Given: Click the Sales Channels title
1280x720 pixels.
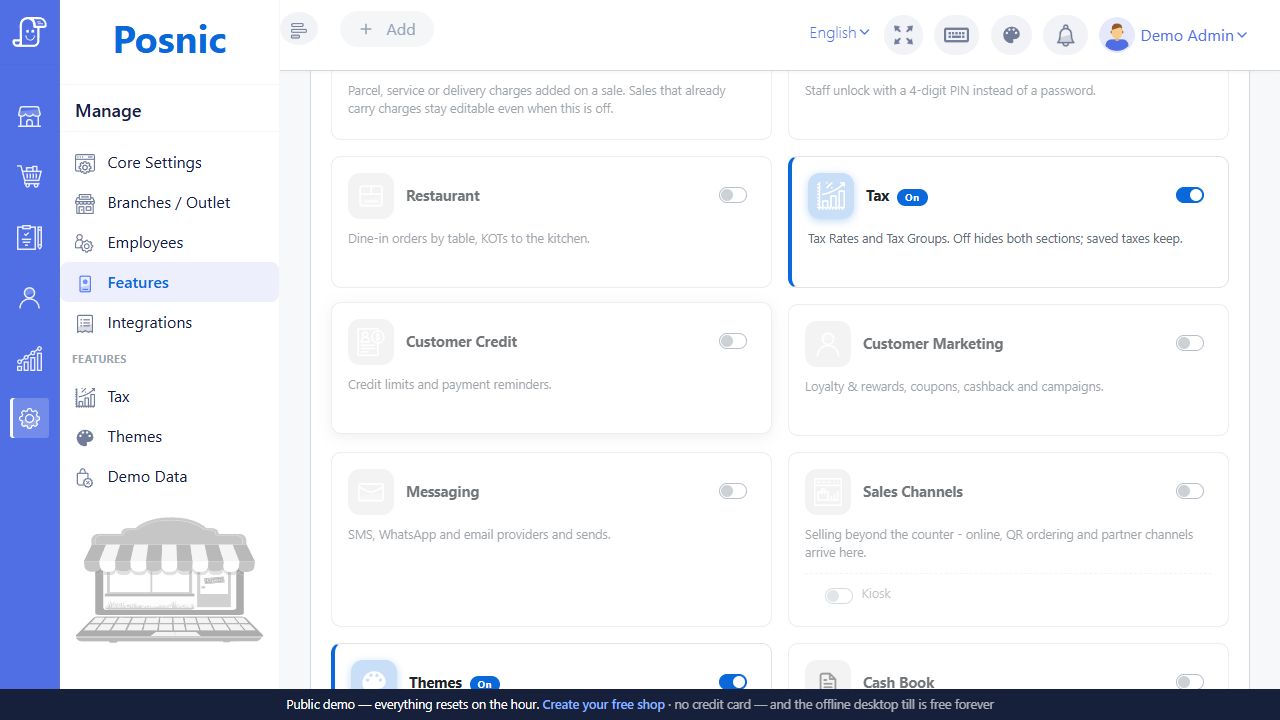Looking at the screenshot, I should (913, 491).
